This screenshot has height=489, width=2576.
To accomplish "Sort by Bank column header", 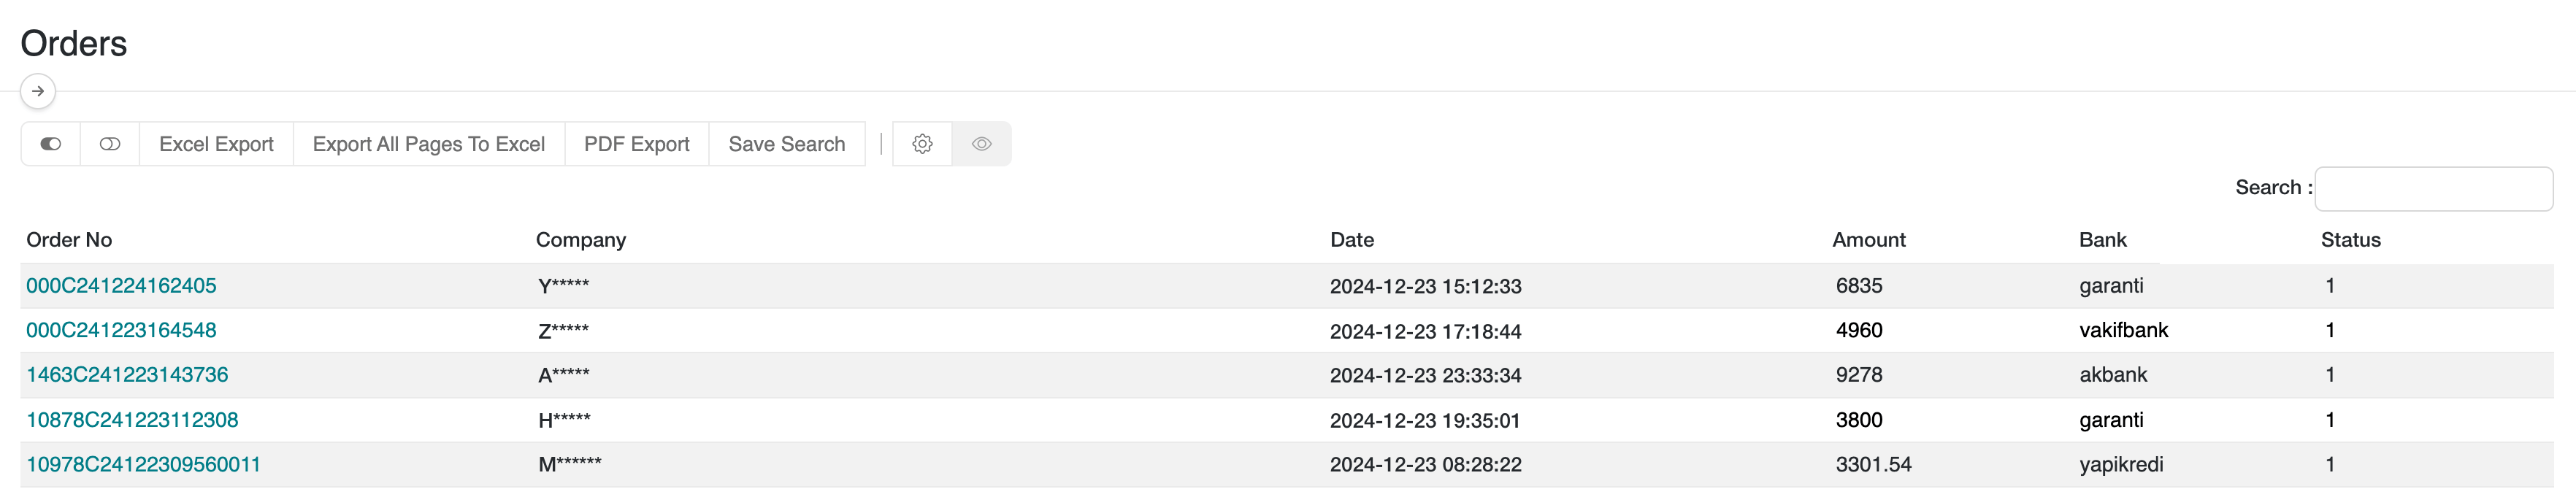I will point(2102,240).
